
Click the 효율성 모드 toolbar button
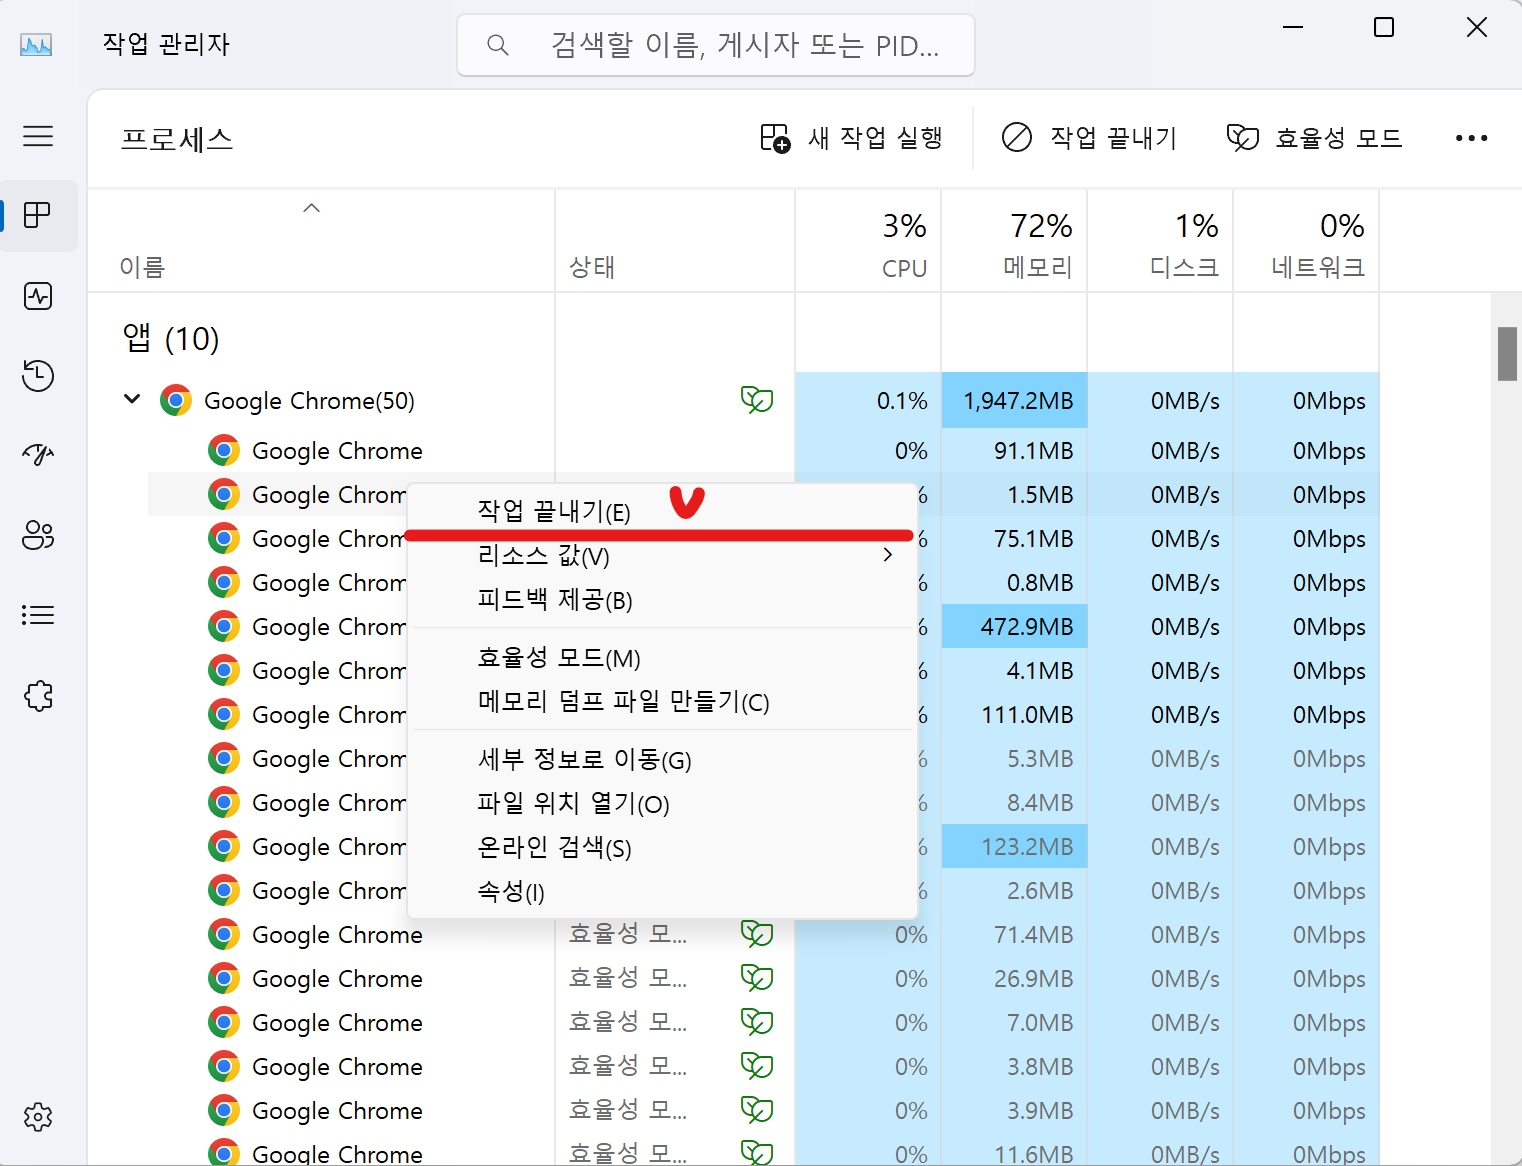[1315, 138]
